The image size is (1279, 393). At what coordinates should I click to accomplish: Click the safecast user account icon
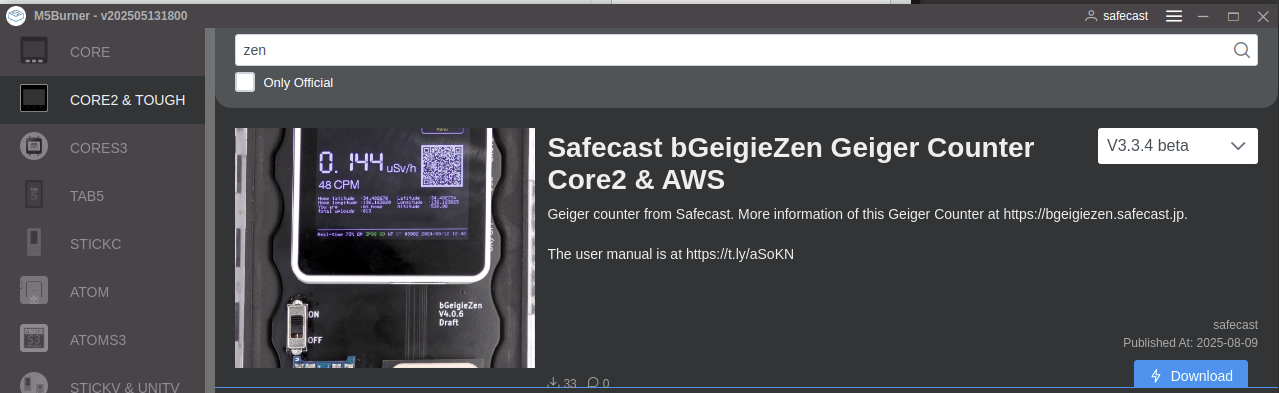pyautogui.click(x=1091, y=16)
